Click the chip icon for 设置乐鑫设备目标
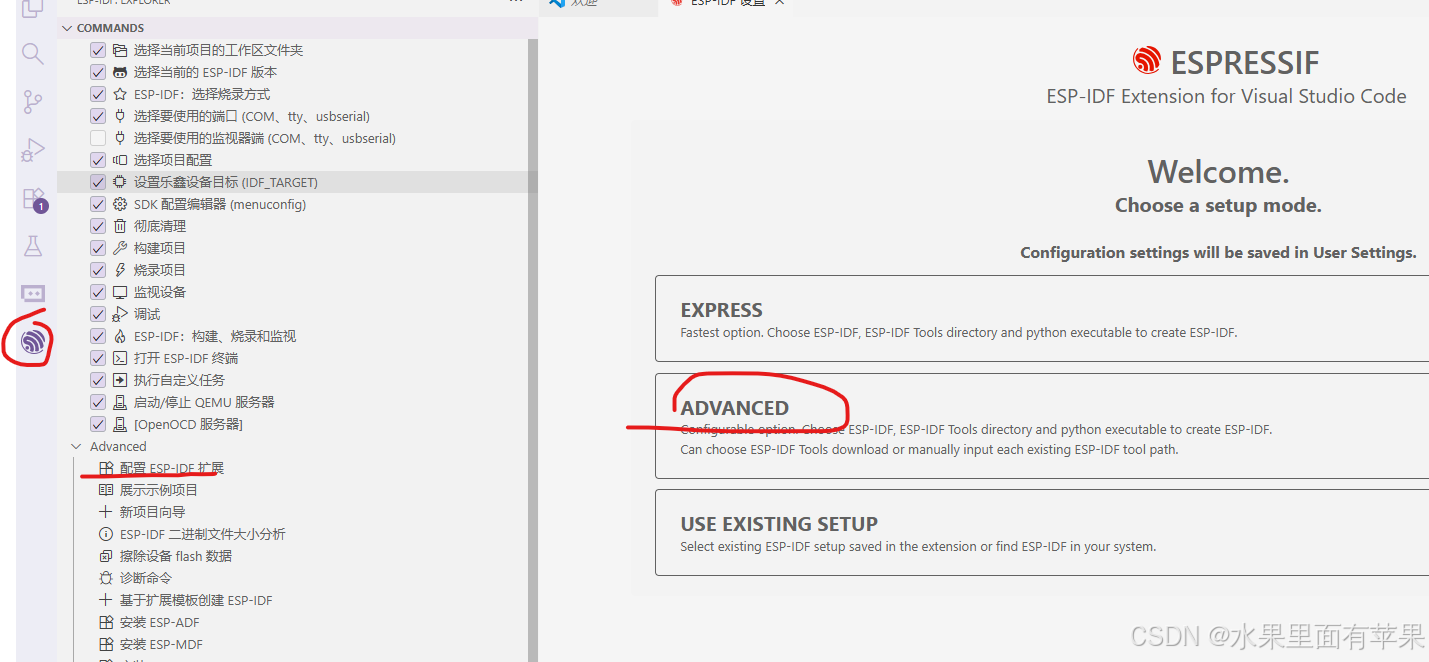This screenshot has width=1429, height=662. click(x=120, y=182)
